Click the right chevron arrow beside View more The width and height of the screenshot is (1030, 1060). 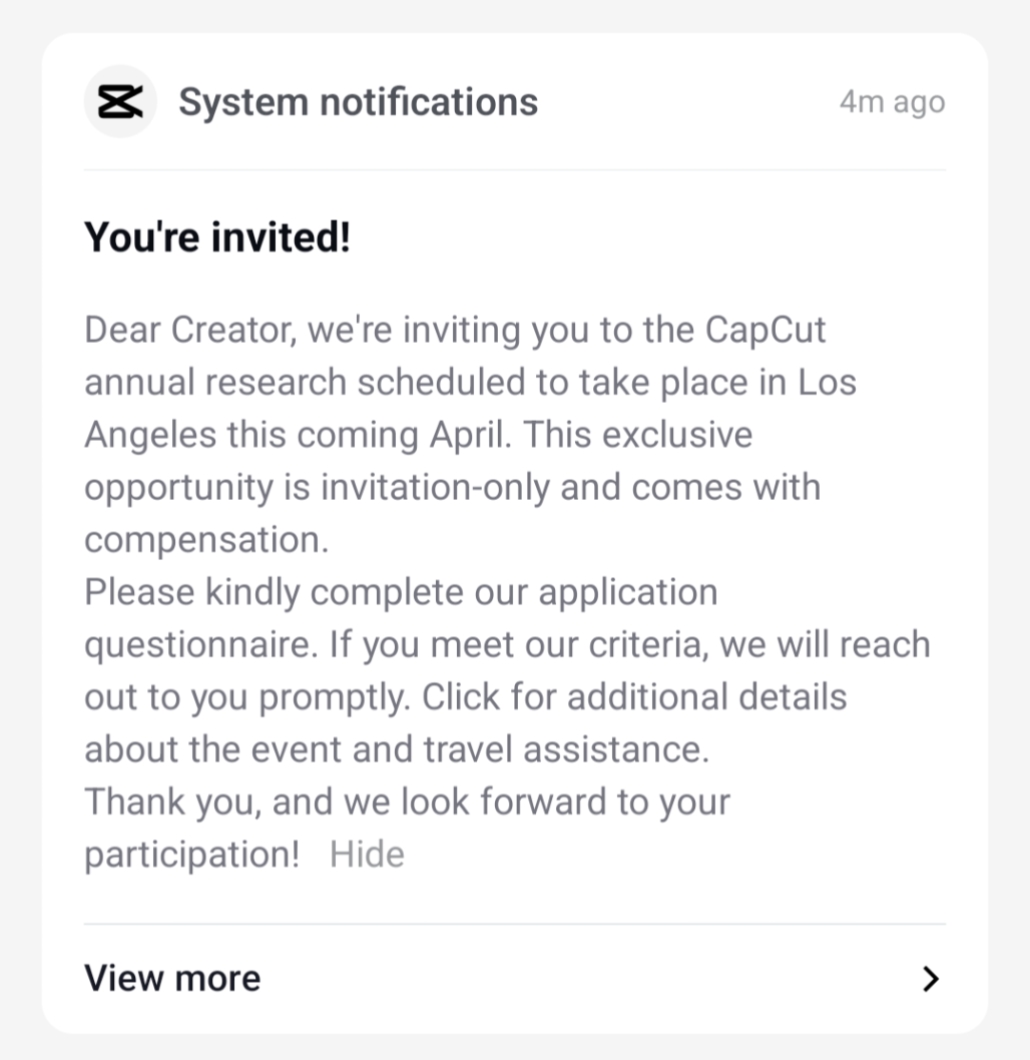tap(931, 978)
